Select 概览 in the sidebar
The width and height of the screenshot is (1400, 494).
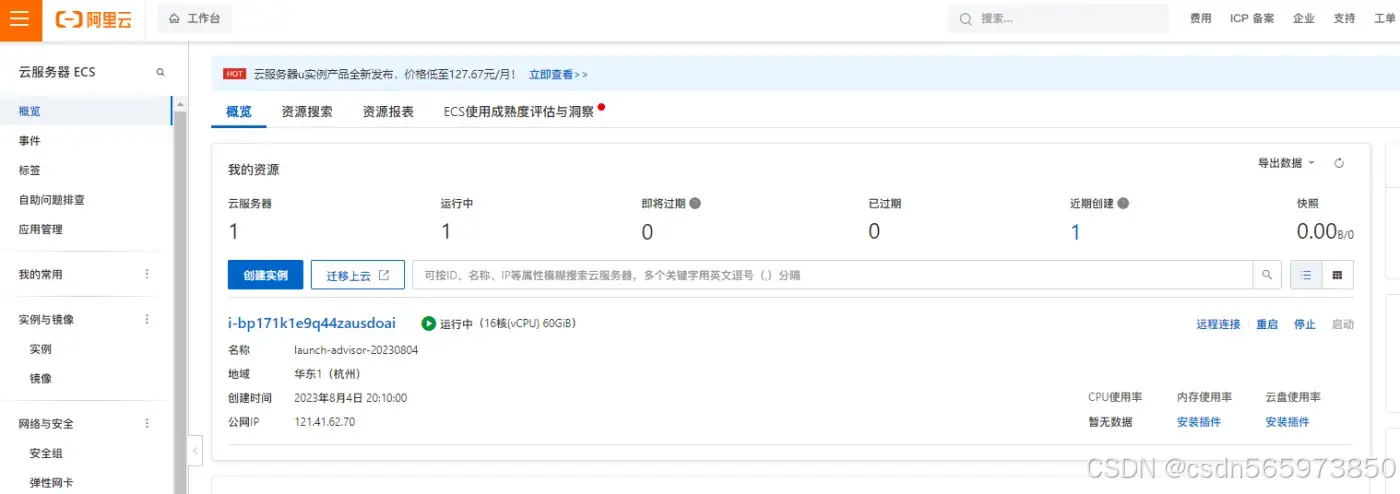[x=86, y=111]
